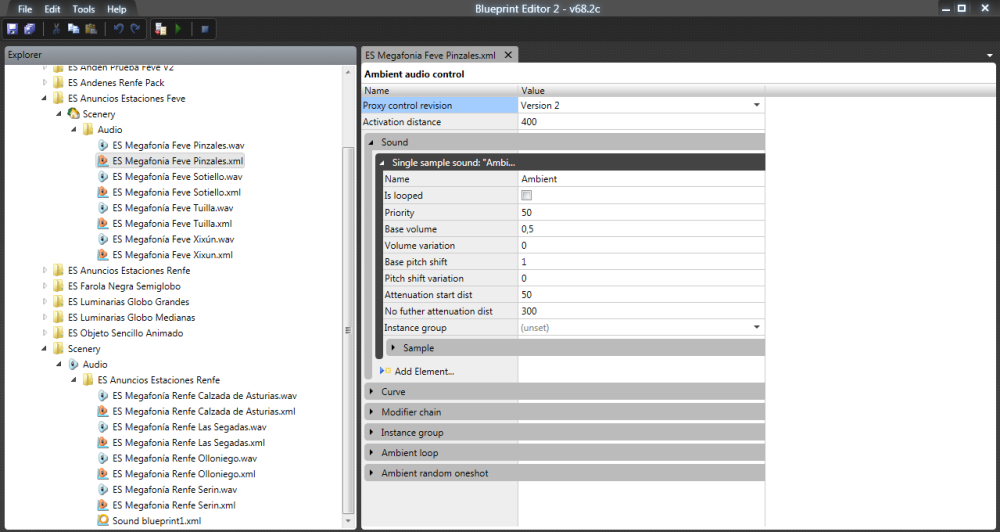This screenshot has height=532, width=1000.
Task: Expand the Ambient loop section
Action: pyautogui.click(x=372, y=453)
